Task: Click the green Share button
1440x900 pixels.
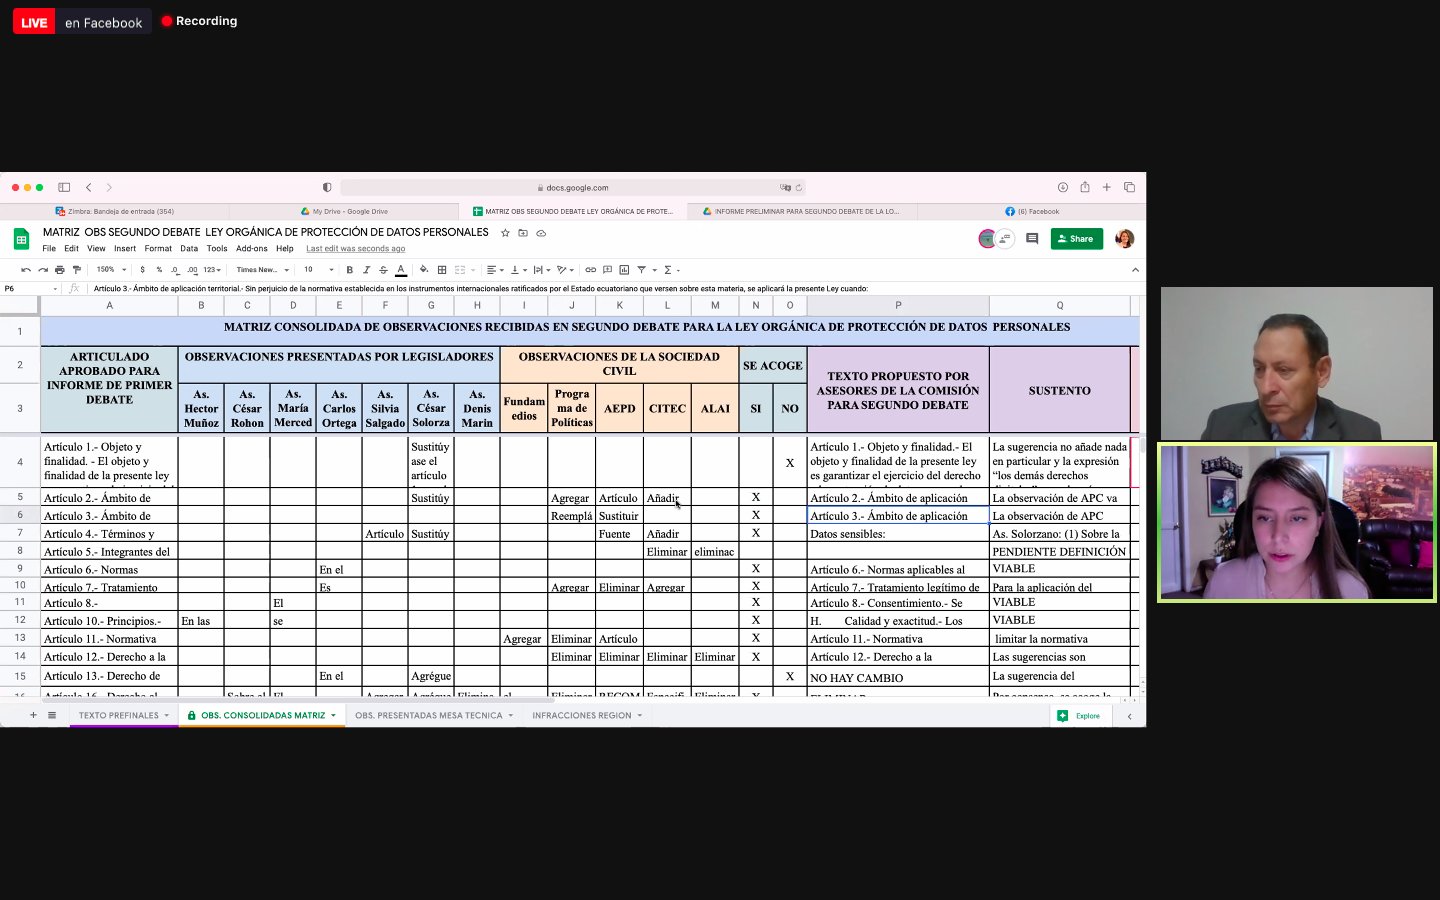Action: (x=1077, y=239)
